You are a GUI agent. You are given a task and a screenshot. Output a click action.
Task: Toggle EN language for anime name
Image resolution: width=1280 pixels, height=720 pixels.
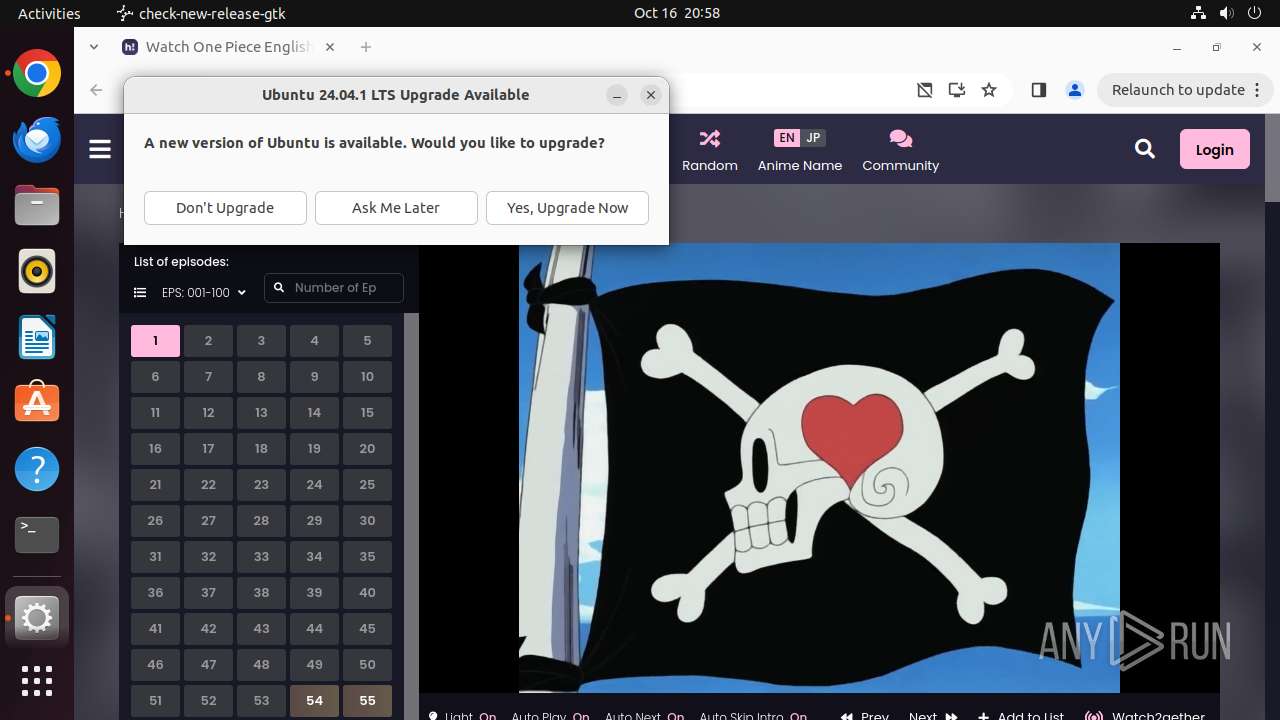(x=787, y=138)
